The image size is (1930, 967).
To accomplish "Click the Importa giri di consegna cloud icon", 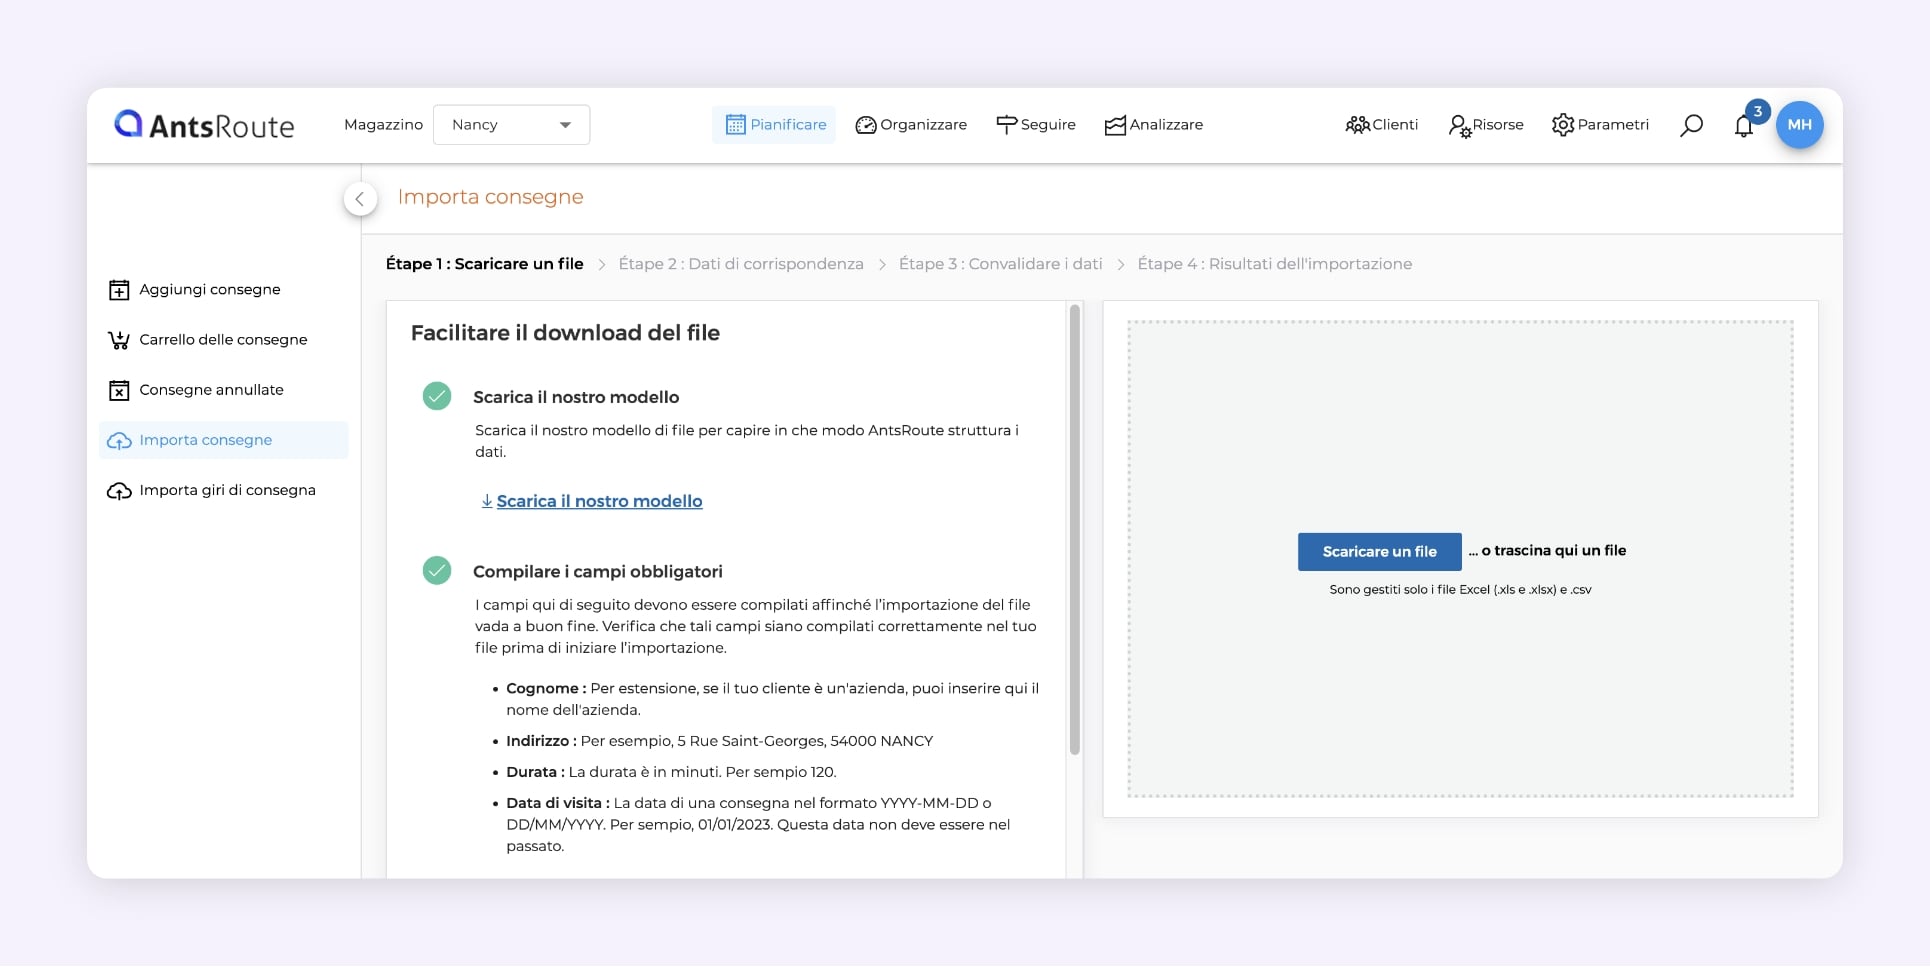I will pyautogui.click(x=119, y=491).
